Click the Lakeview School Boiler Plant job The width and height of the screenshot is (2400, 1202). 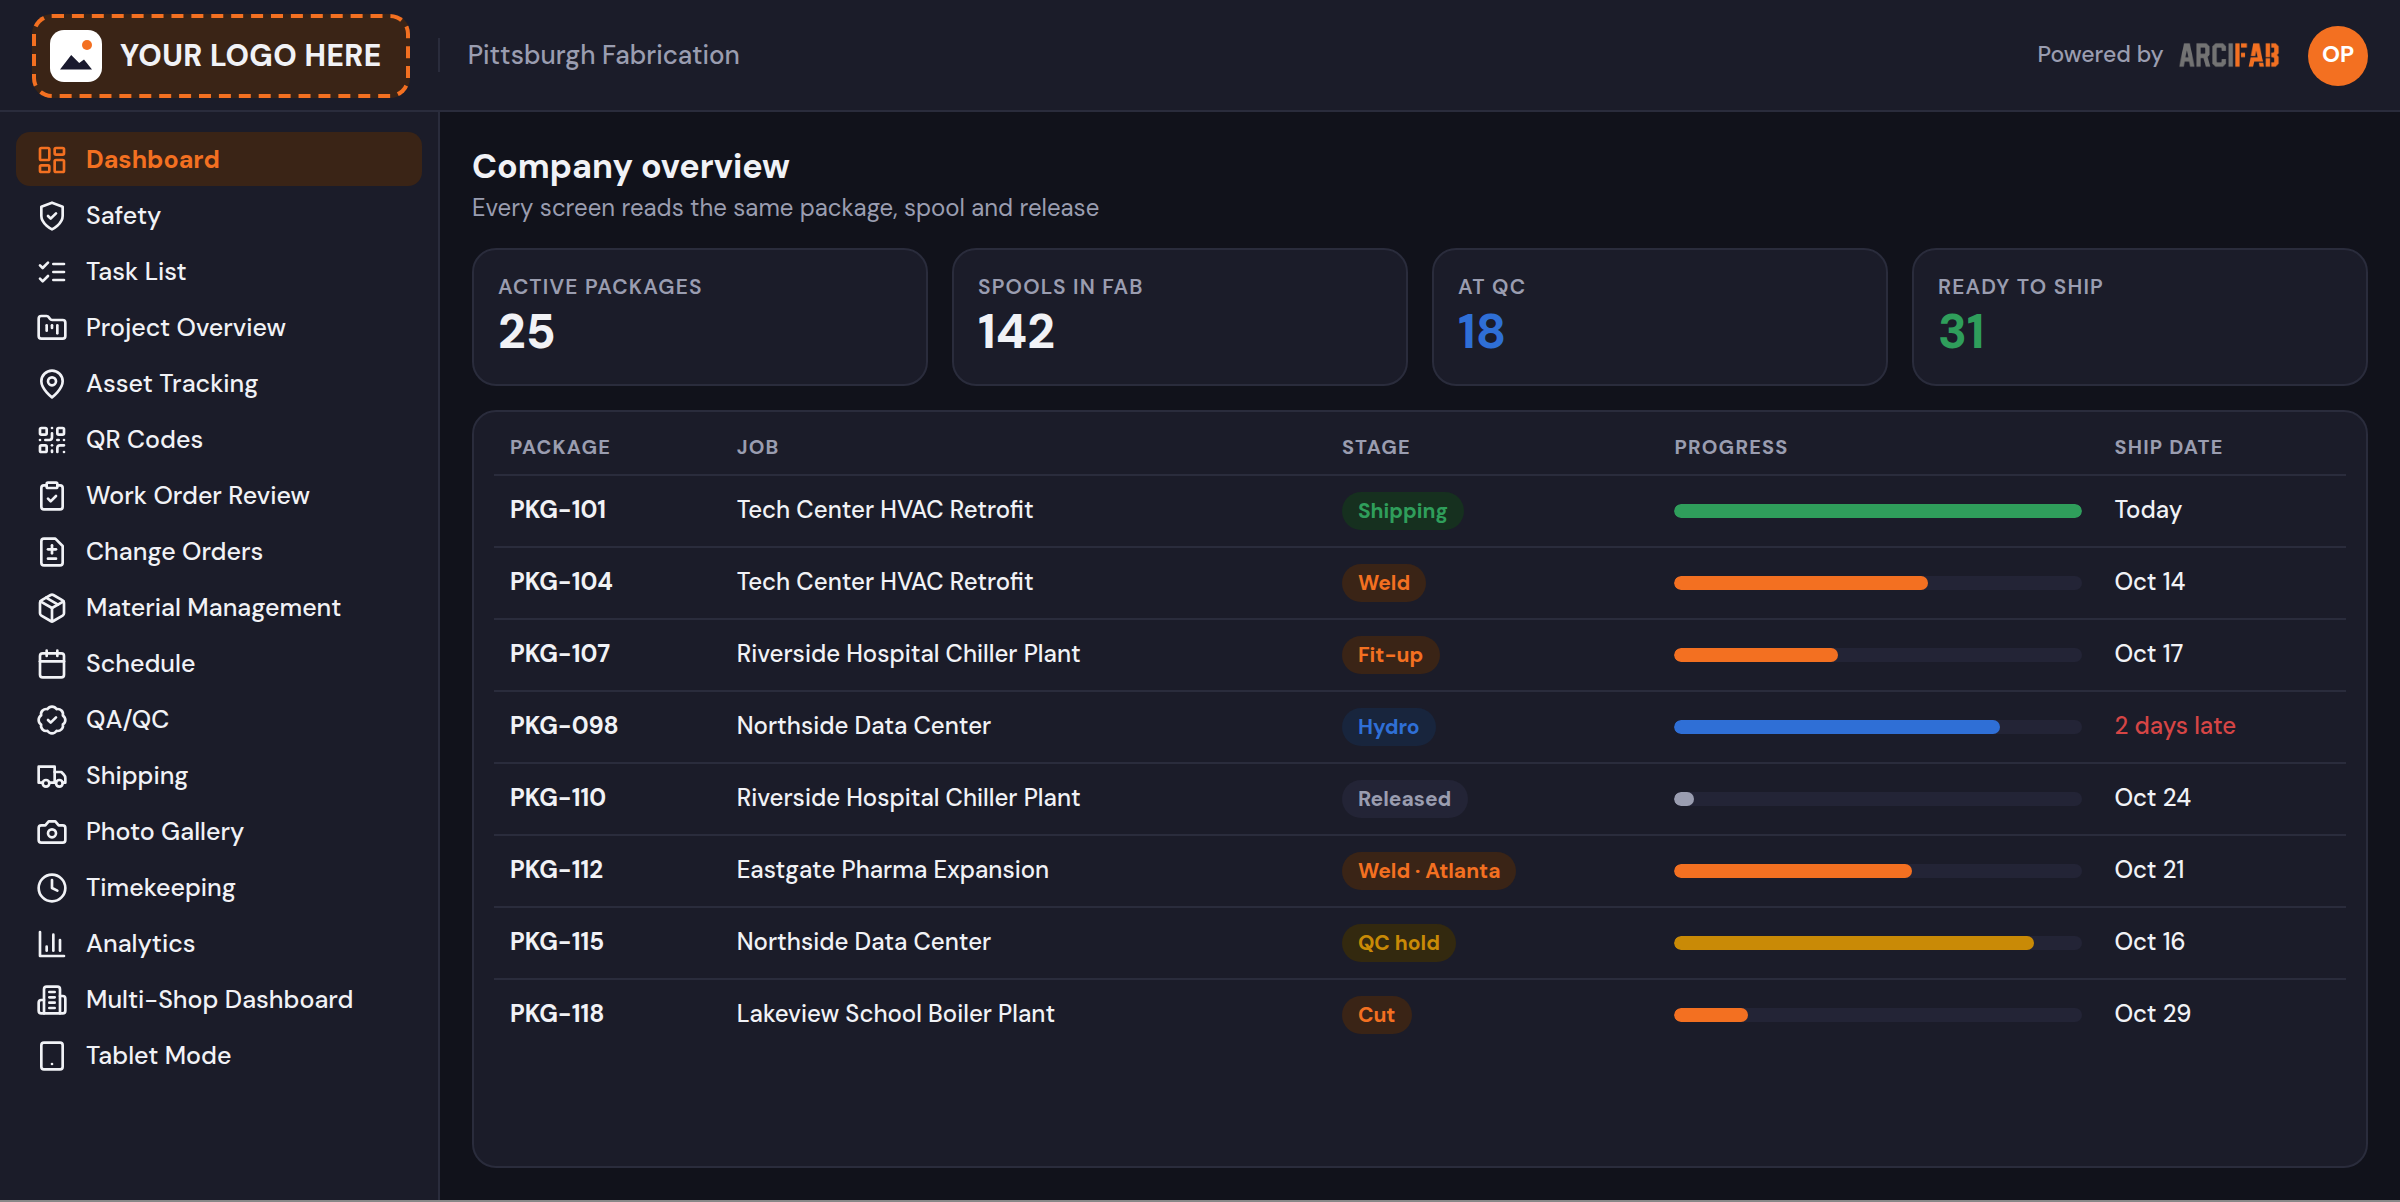pyautogui.click(x=895, y=1014)
